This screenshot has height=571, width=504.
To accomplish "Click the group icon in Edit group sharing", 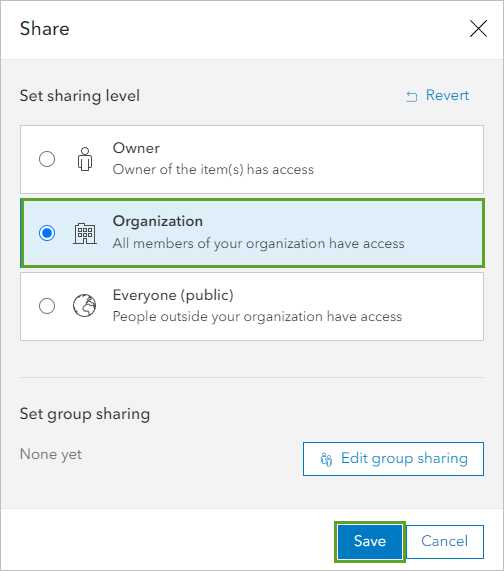I will click(326, 459).
